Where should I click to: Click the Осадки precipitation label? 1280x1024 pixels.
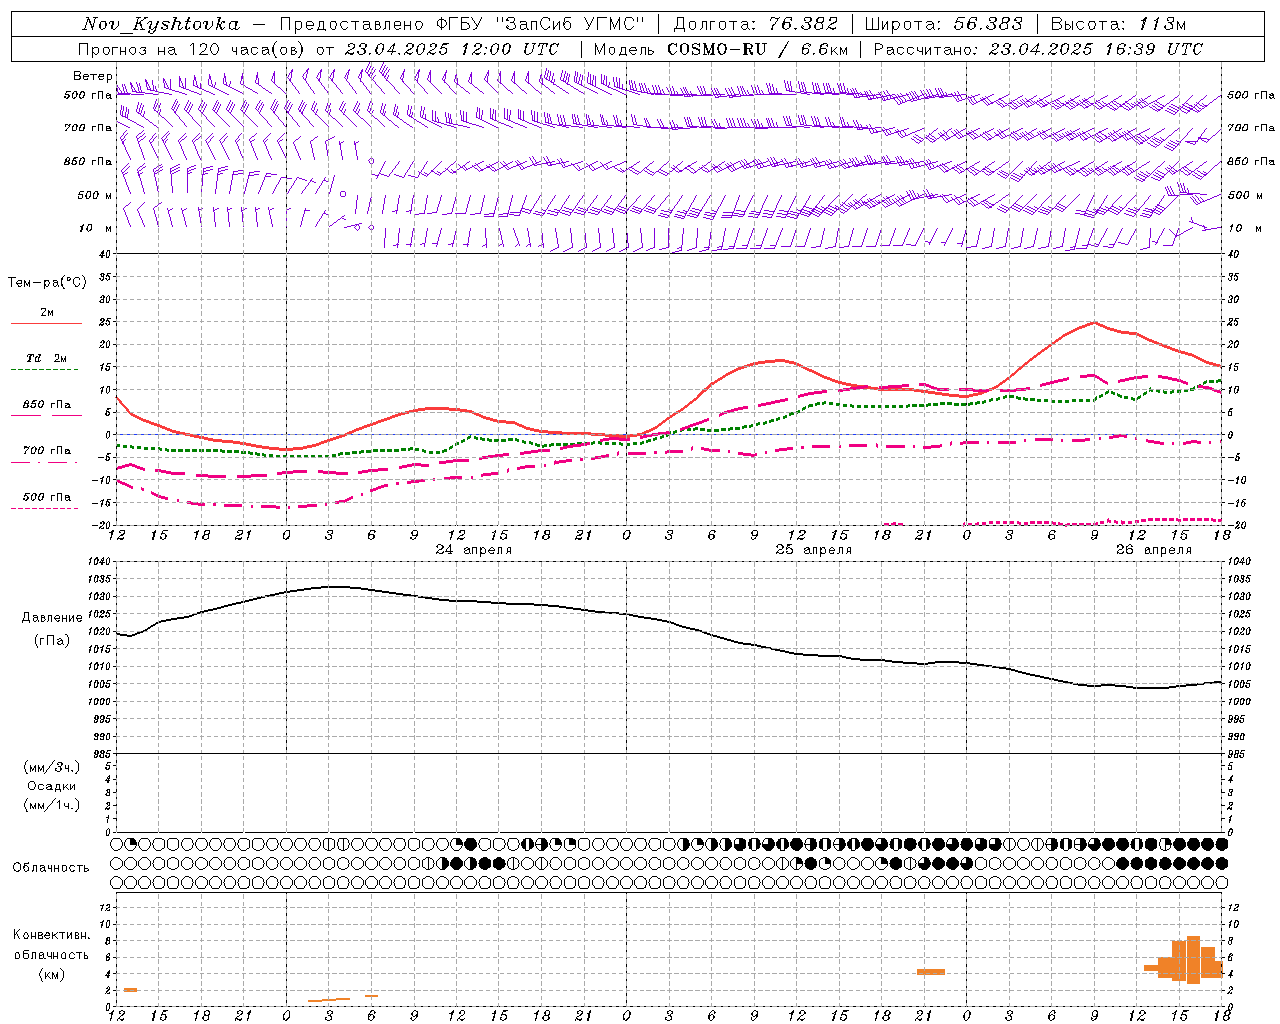tap(53, 786)
